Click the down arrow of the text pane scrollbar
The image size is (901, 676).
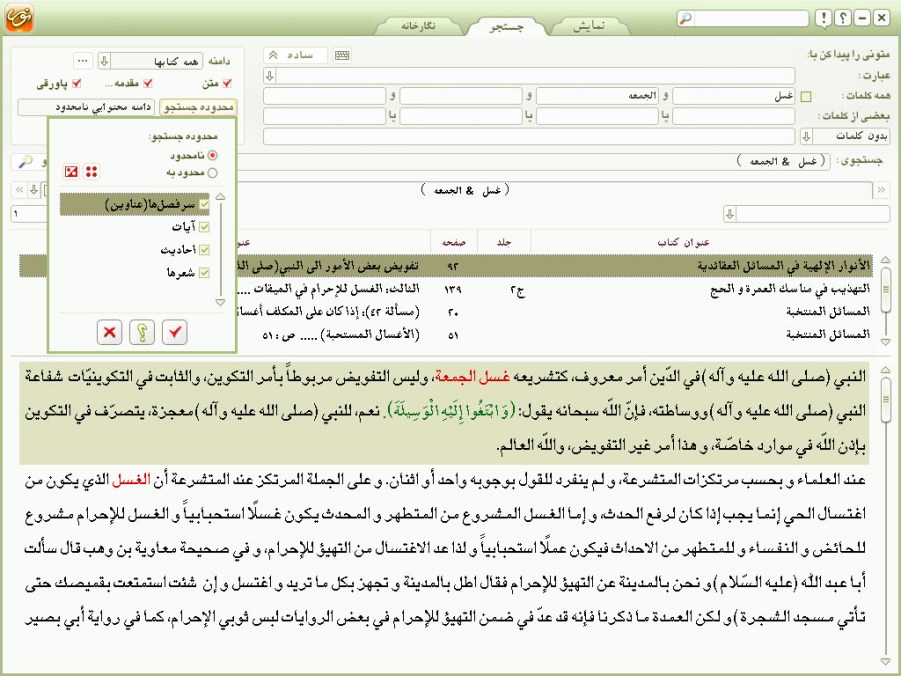click(885, 662)
